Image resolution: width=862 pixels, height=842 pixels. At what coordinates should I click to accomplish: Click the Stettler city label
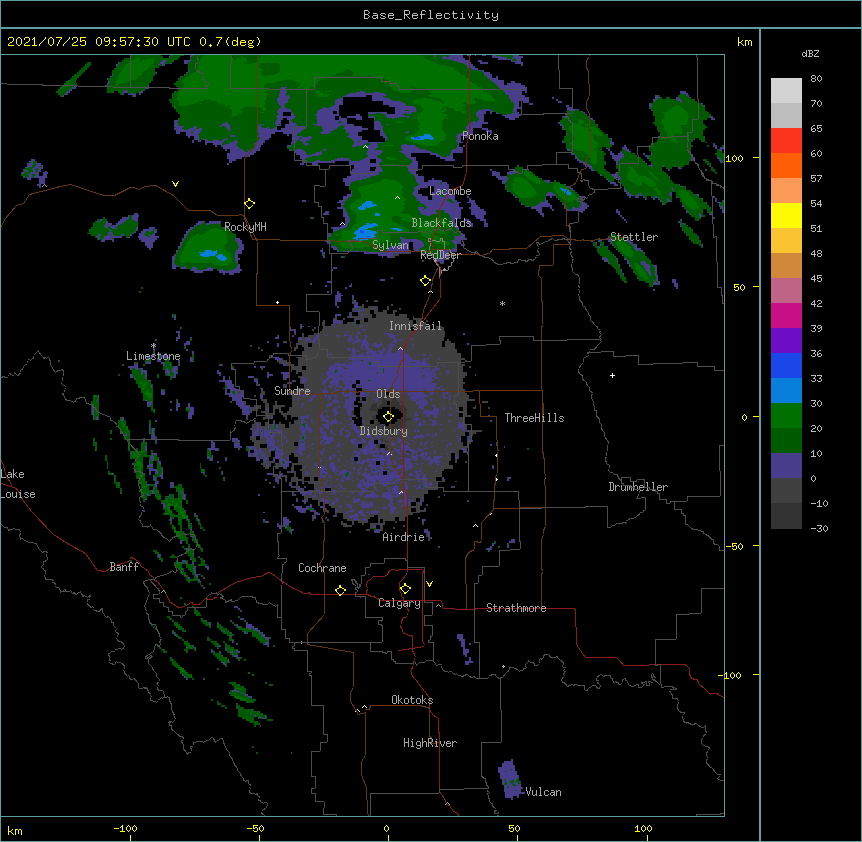point(634,237)
